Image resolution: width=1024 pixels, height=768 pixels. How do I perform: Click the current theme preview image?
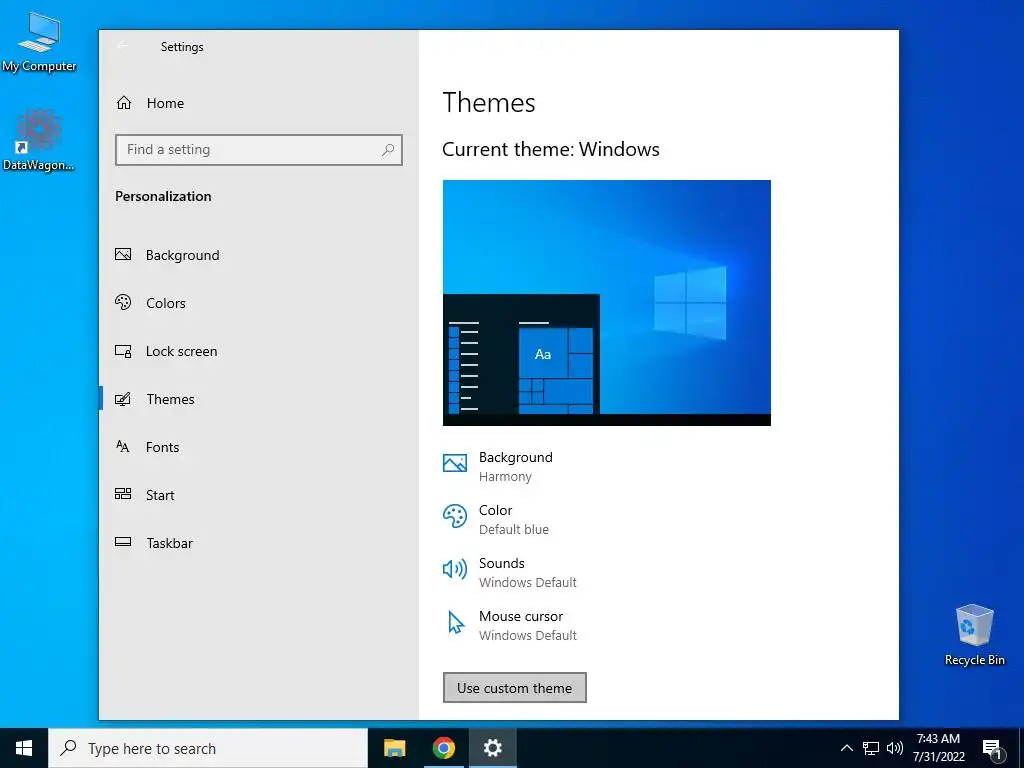[607, 303]
